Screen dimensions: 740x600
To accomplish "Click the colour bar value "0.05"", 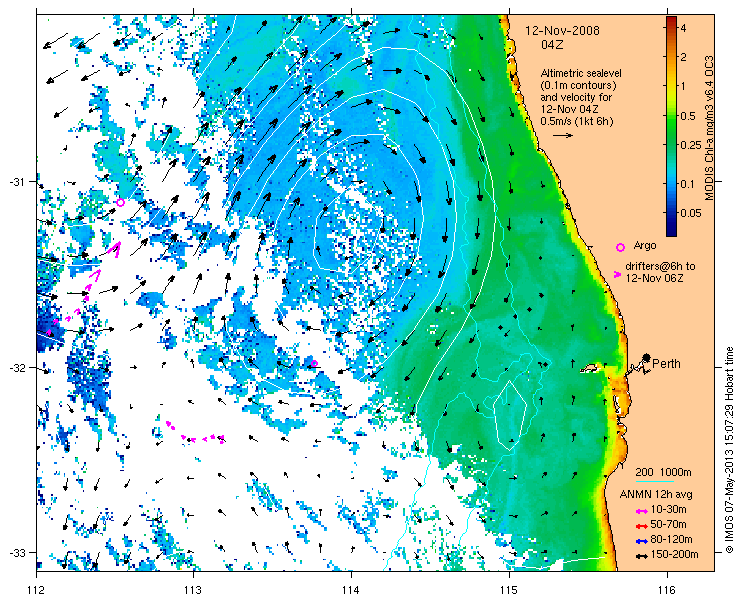I will [x=690, y=213].
